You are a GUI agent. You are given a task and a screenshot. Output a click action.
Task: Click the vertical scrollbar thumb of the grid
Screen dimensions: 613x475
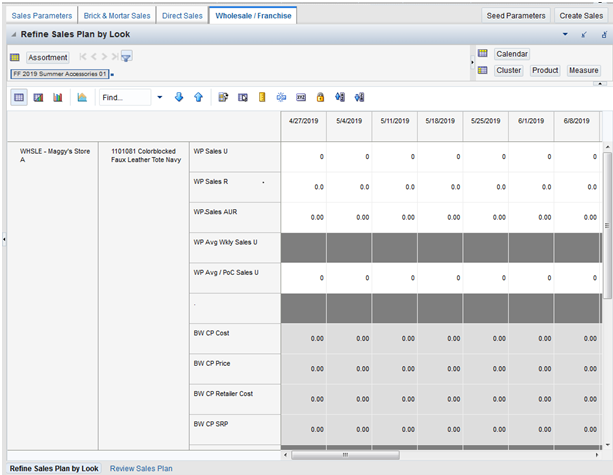click(607, 226)
